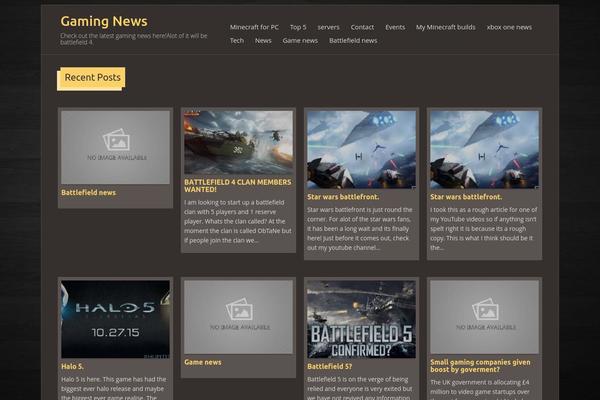Click excerpt 'Battlefield 5 is on the verge'
This screenshot has height=400, width=600.
coord(360,388)
